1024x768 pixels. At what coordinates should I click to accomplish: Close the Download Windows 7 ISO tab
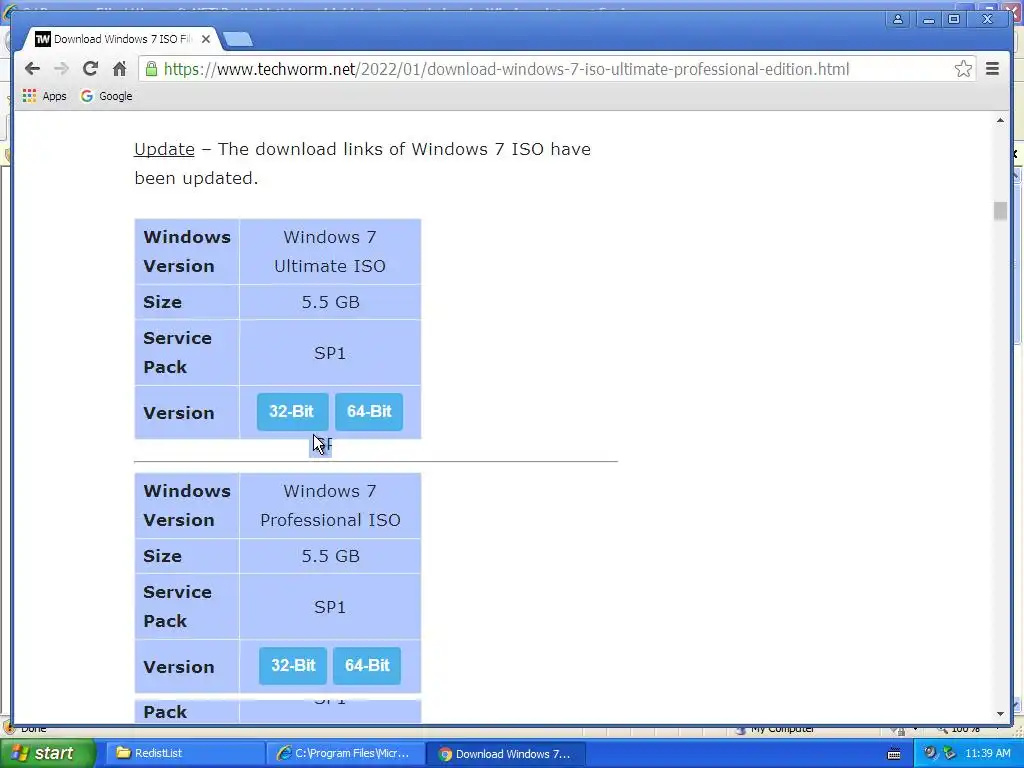pos(206,39)
